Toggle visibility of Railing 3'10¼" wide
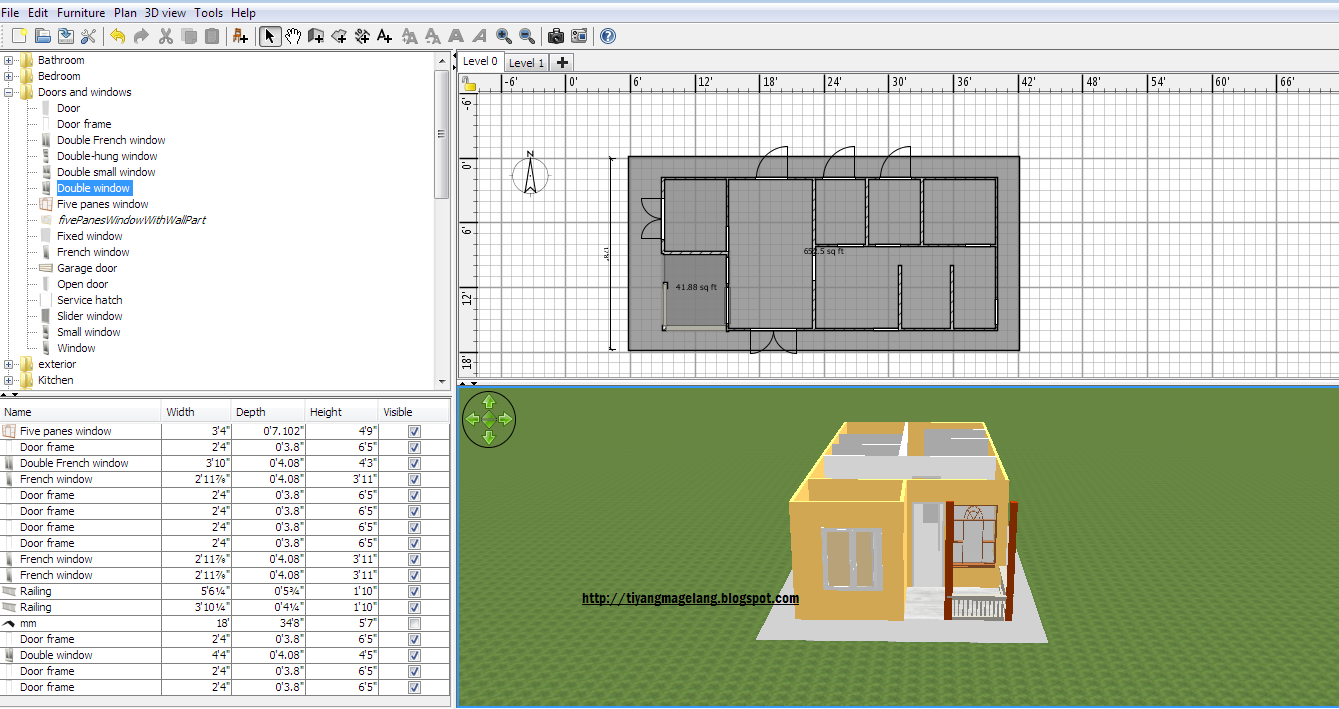The height and width of the screenshot is (709, 1339). tap(414, 607)
